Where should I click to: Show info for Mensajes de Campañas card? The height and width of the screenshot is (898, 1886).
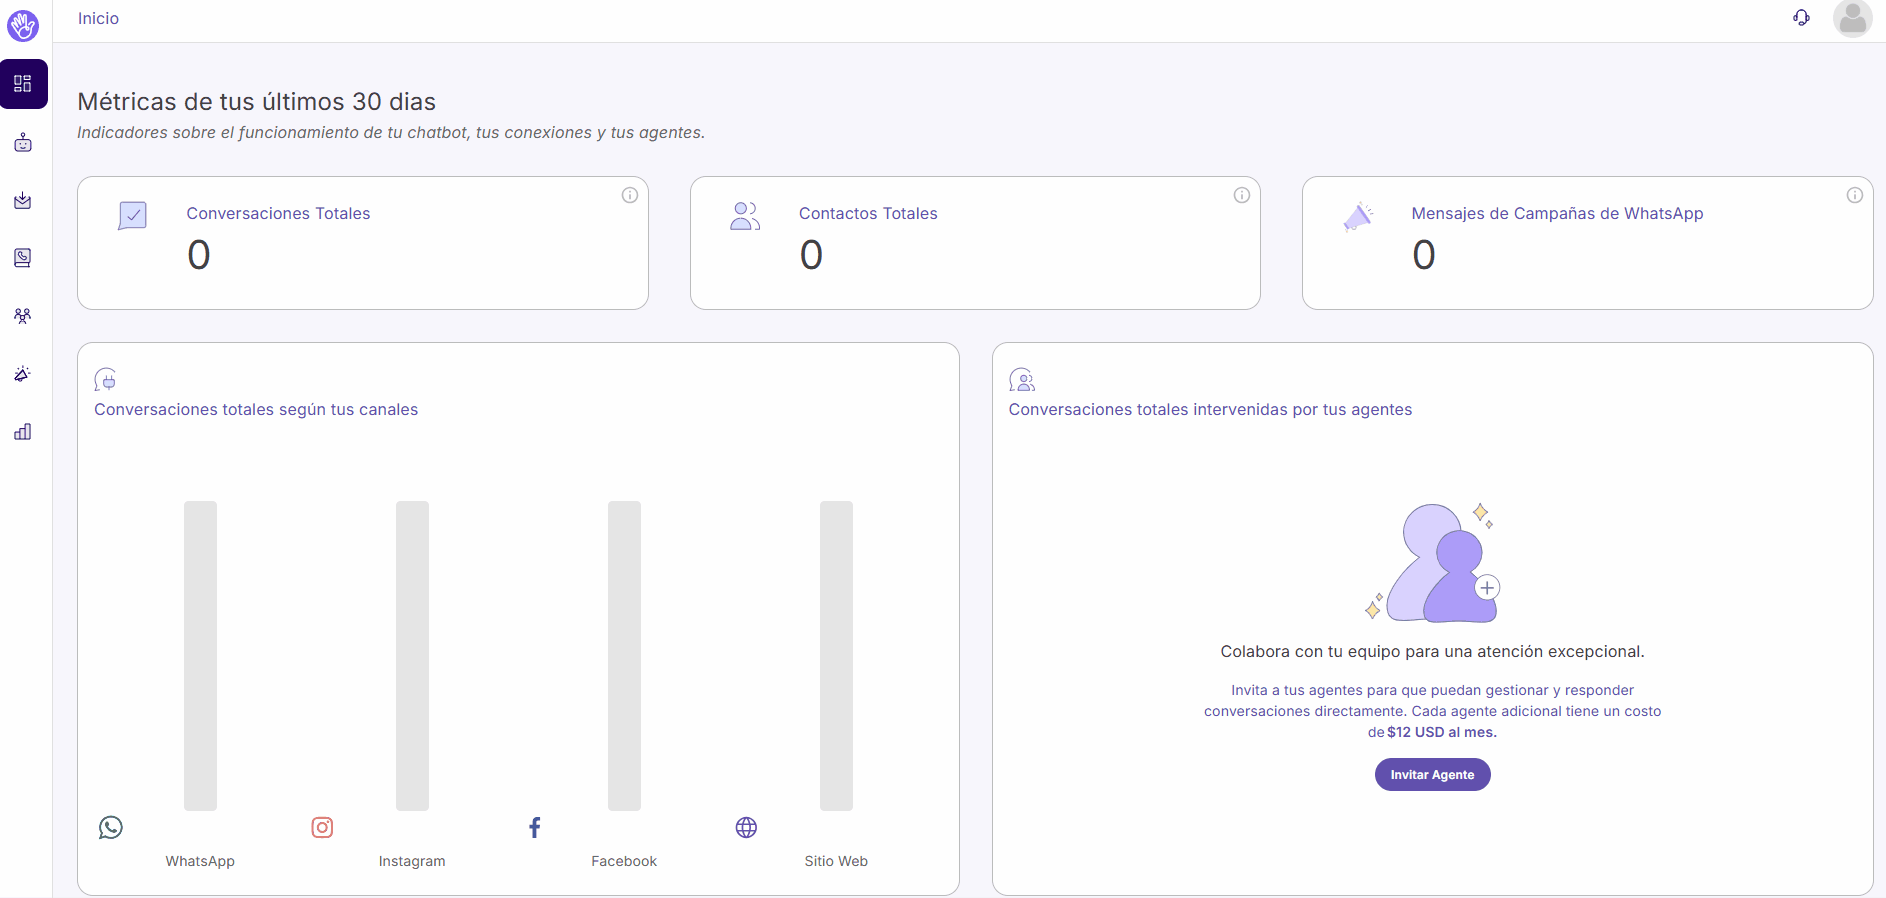point(1855,195)
